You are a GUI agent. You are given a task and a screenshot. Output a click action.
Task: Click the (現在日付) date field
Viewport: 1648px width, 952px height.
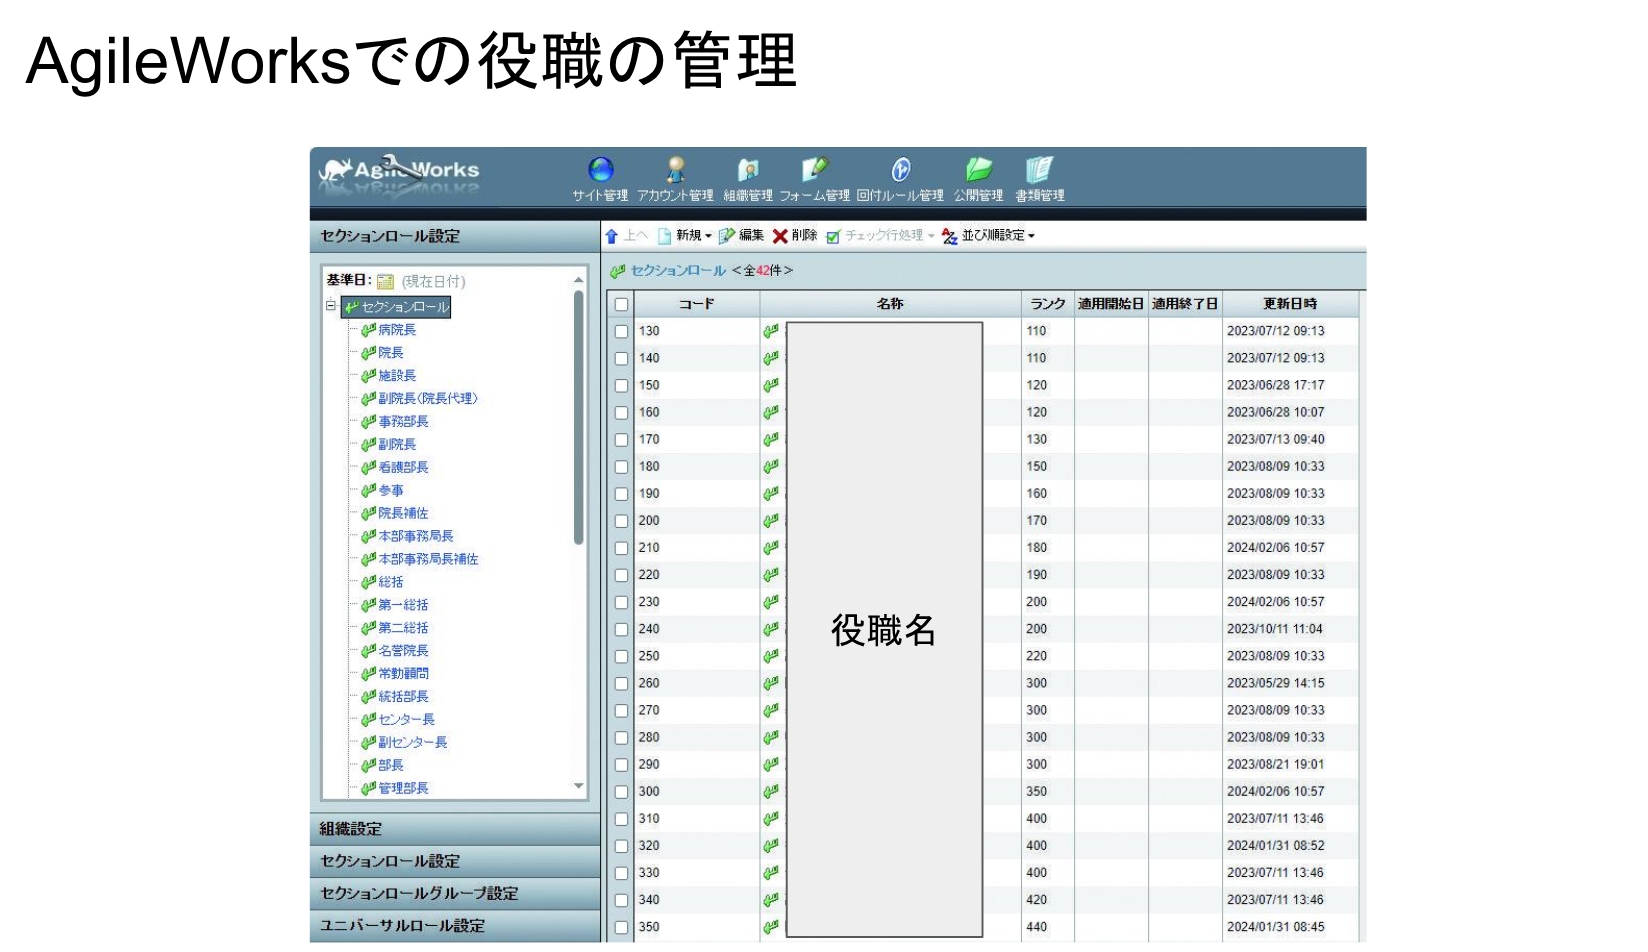[x=434, y=282]
